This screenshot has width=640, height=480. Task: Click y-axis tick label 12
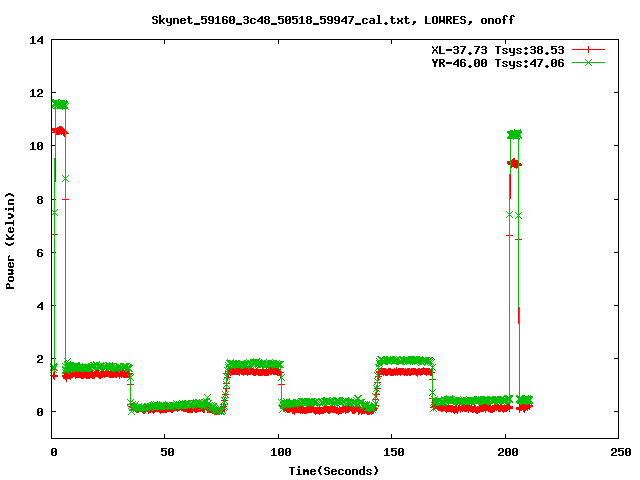point(36,93)
